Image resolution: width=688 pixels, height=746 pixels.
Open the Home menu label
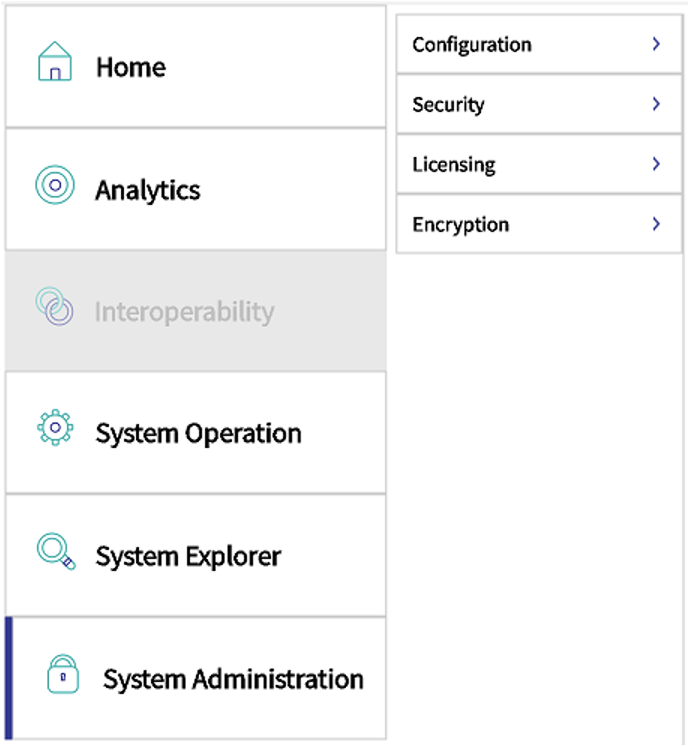(131, 68)
